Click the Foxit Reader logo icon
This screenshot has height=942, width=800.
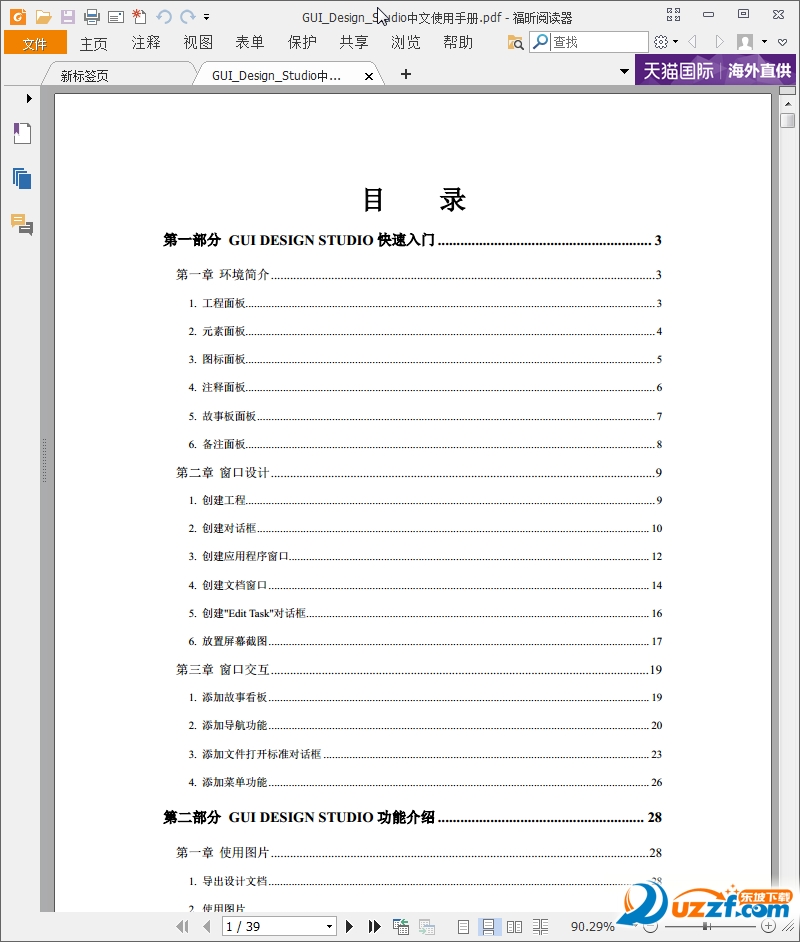18,17
